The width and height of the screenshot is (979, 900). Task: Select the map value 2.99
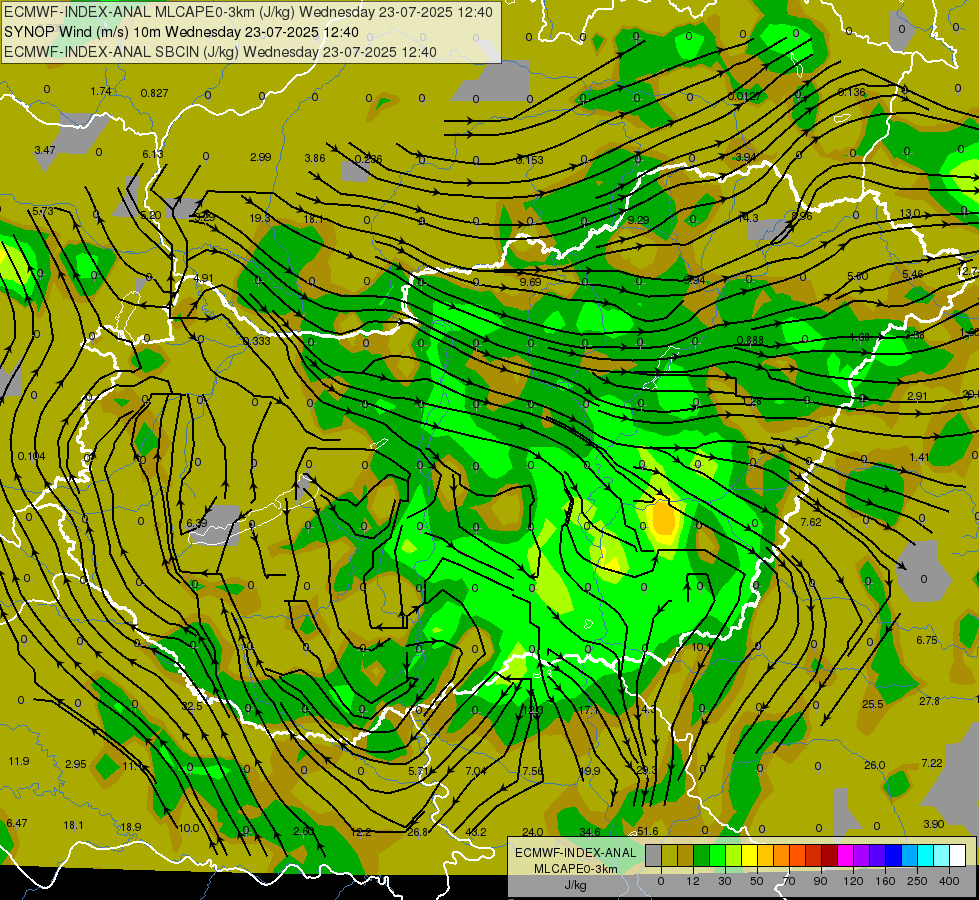[260, 157]
